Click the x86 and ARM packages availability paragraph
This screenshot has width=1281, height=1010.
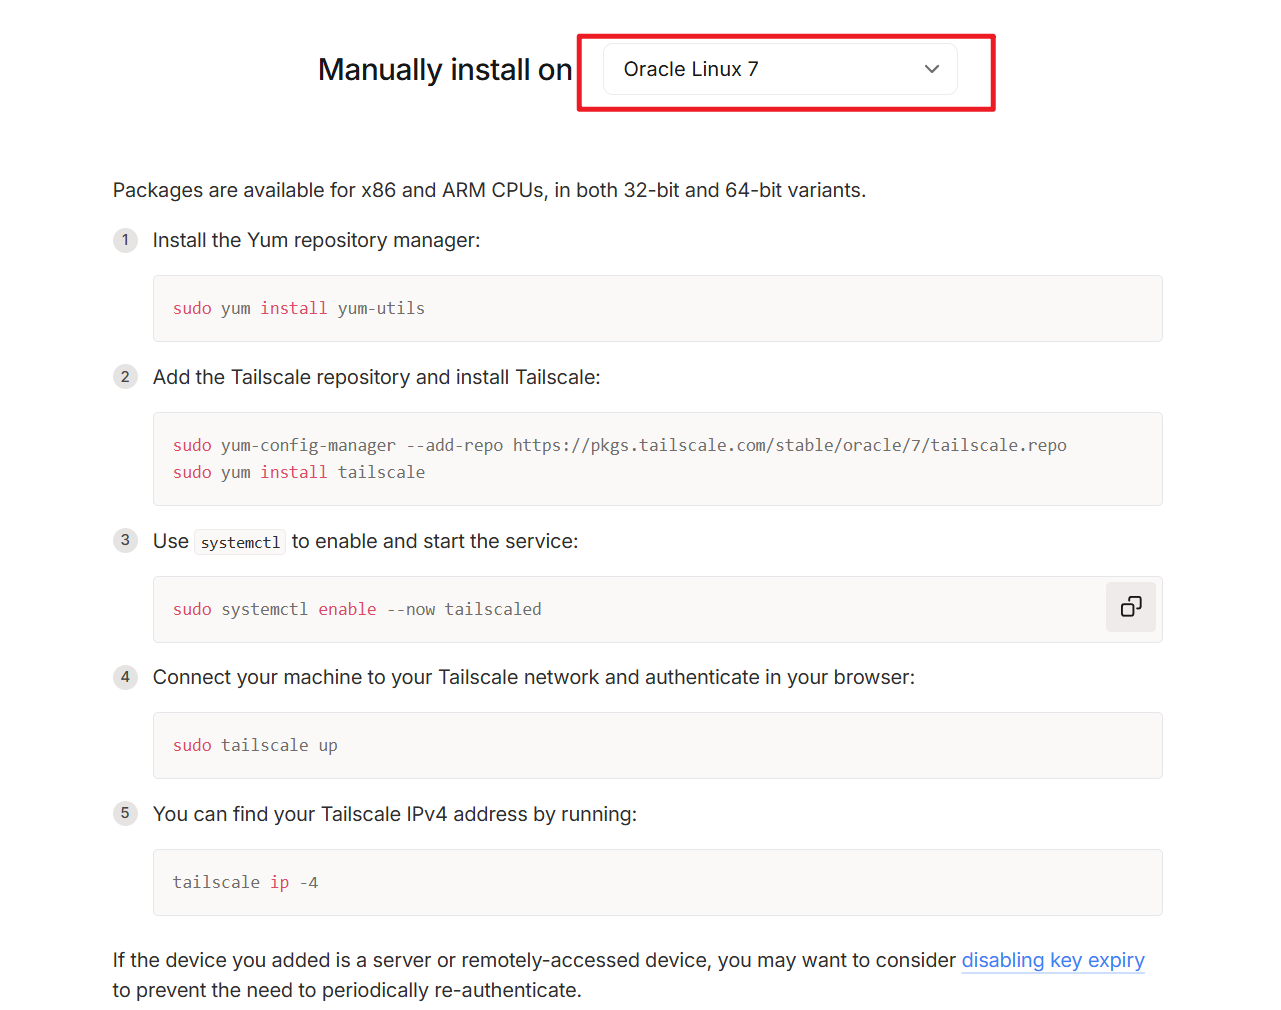(x=489, y=190)
